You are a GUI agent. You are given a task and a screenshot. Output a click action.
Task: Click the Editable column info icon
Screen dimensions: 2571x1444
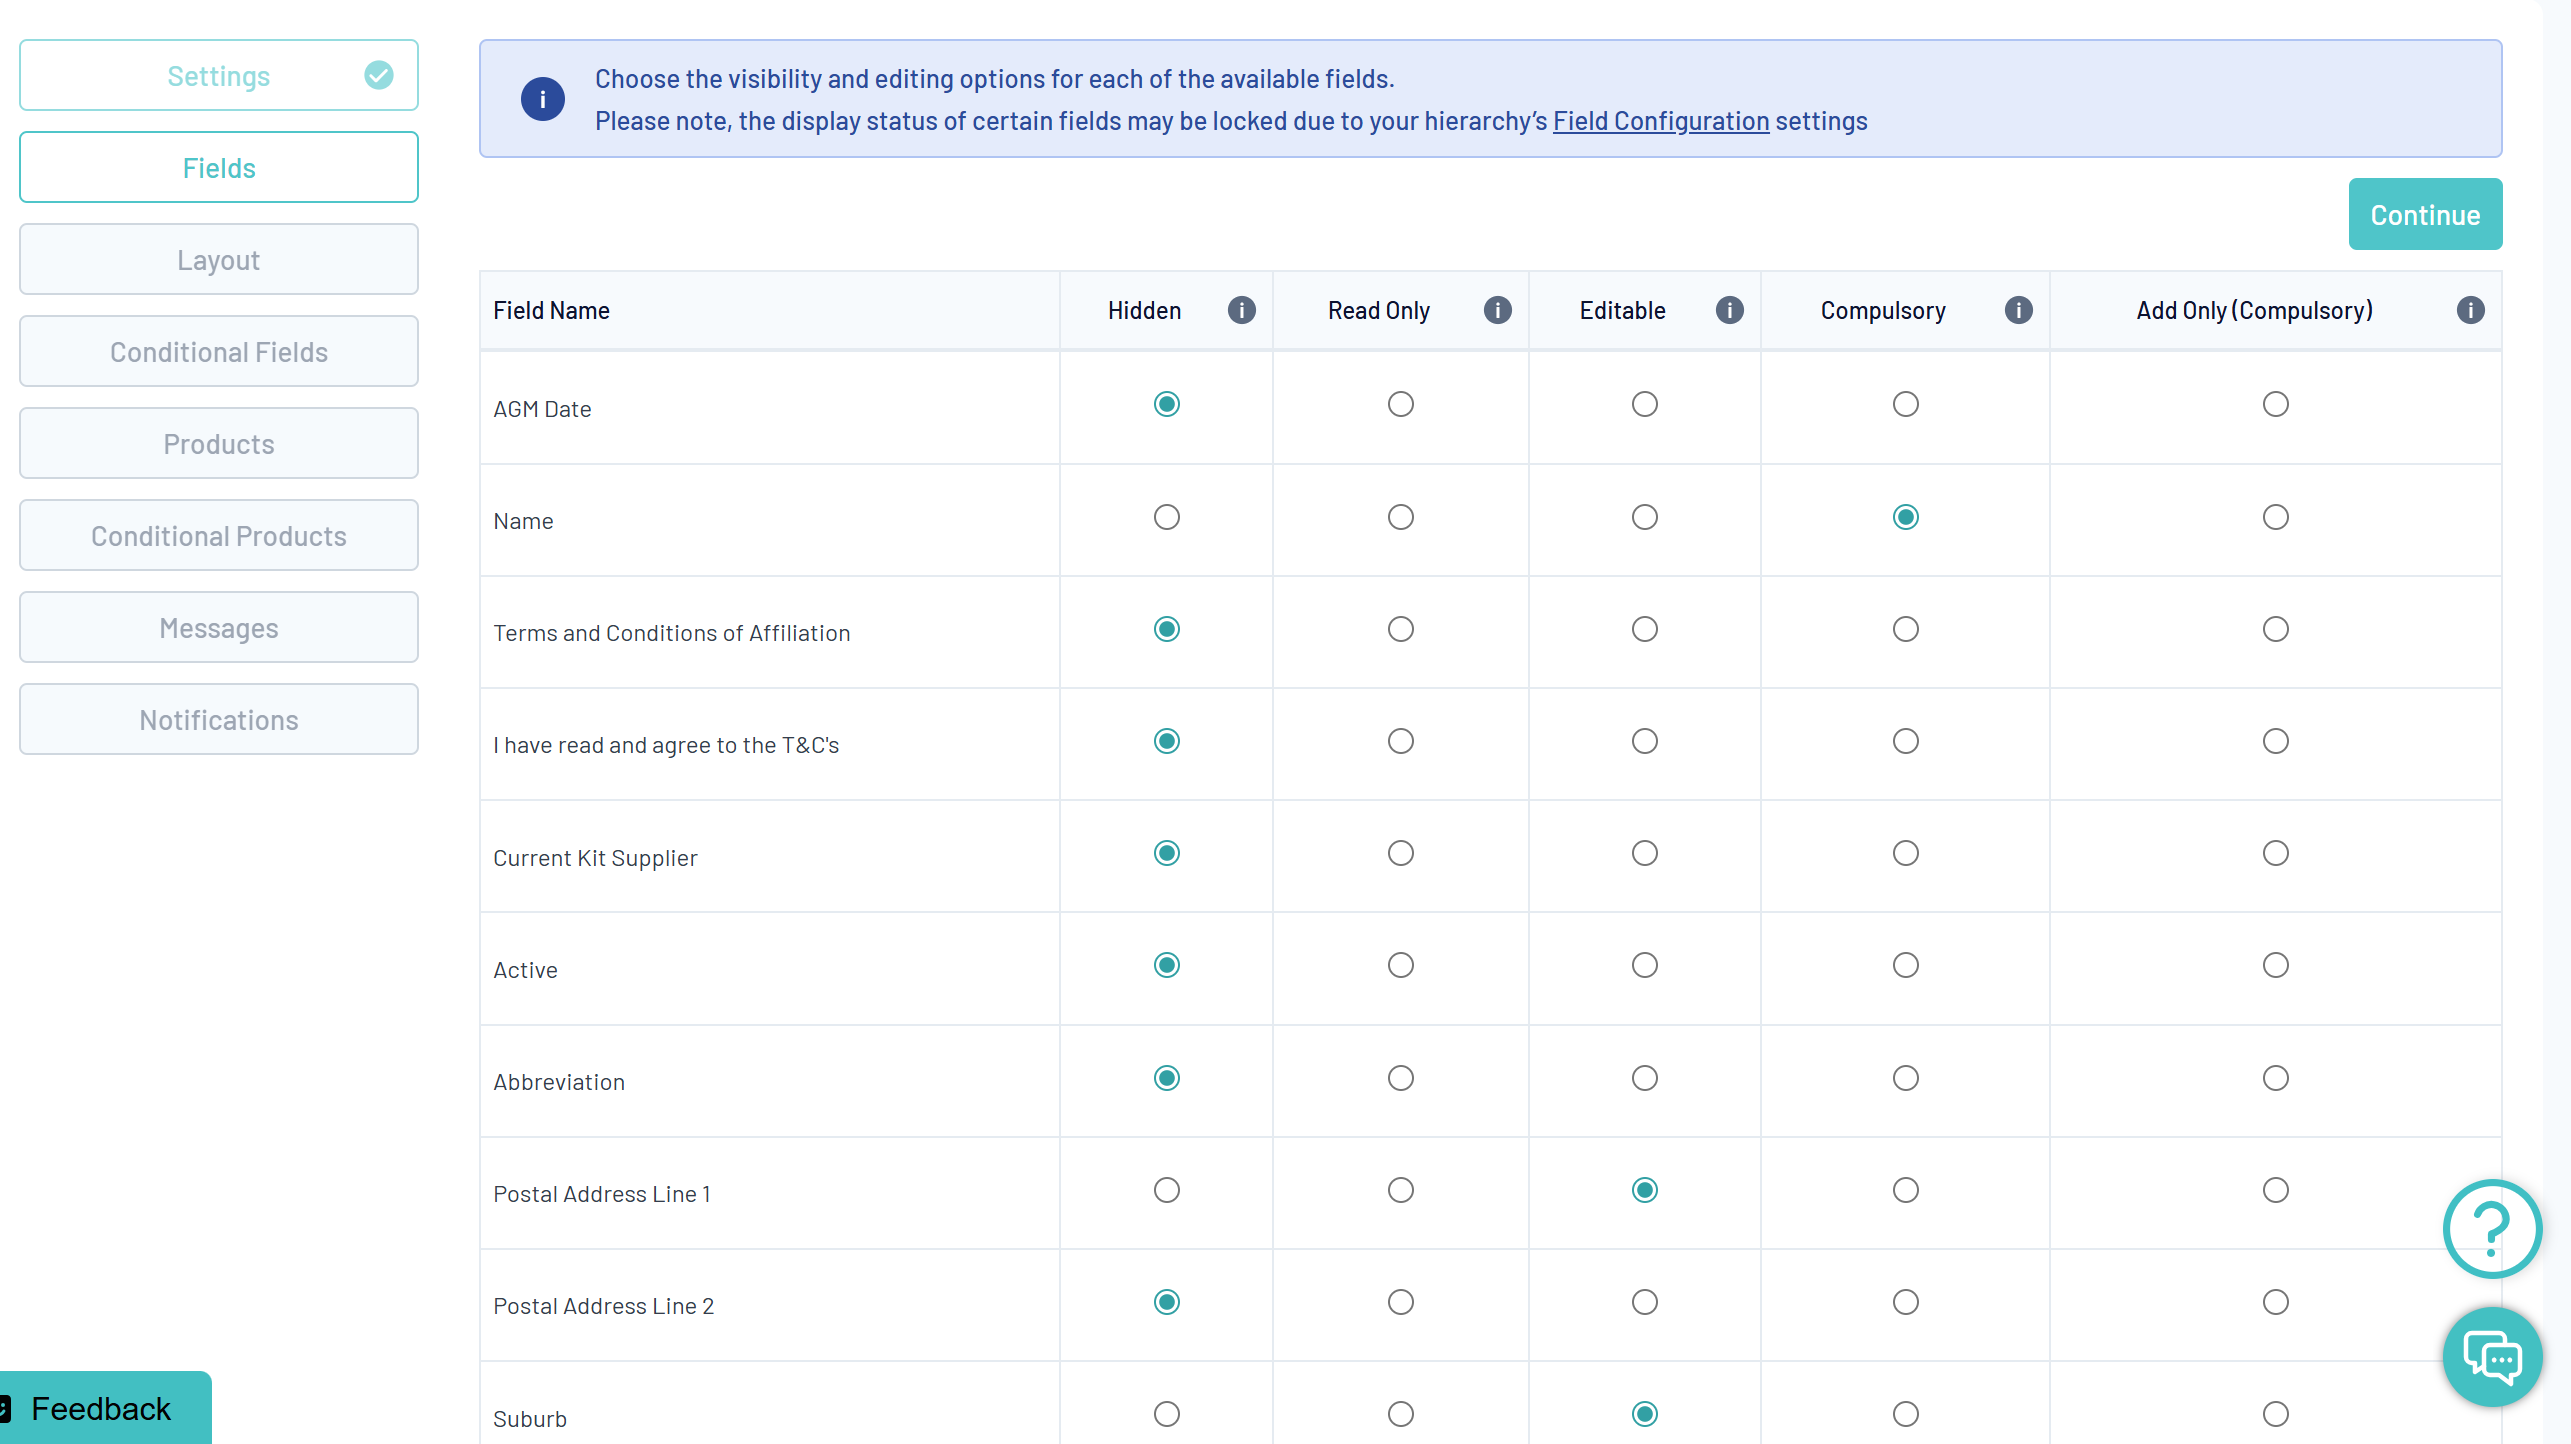coord(1729,310)
